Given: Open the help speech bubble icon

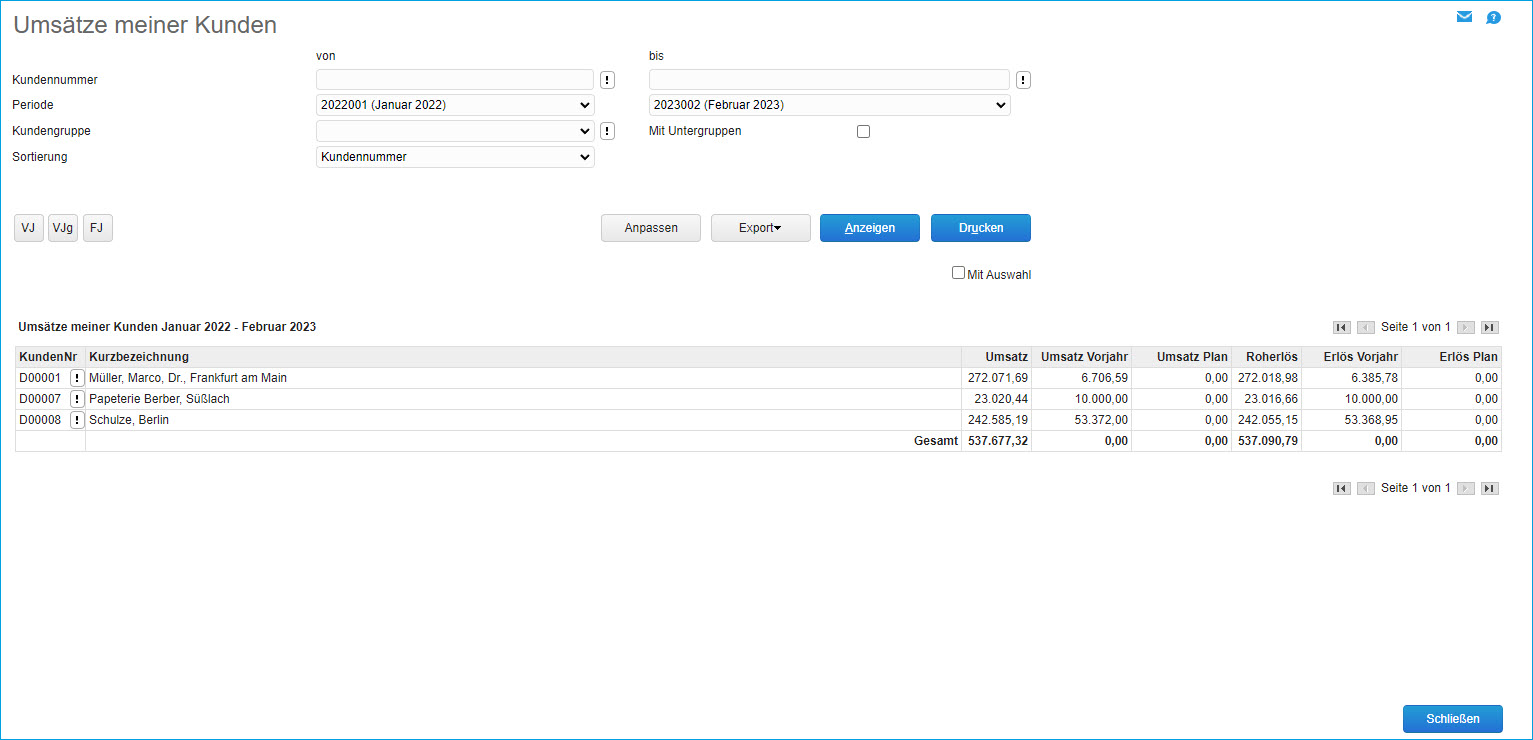Looking at the screenshot, I should pos(1493,17).
